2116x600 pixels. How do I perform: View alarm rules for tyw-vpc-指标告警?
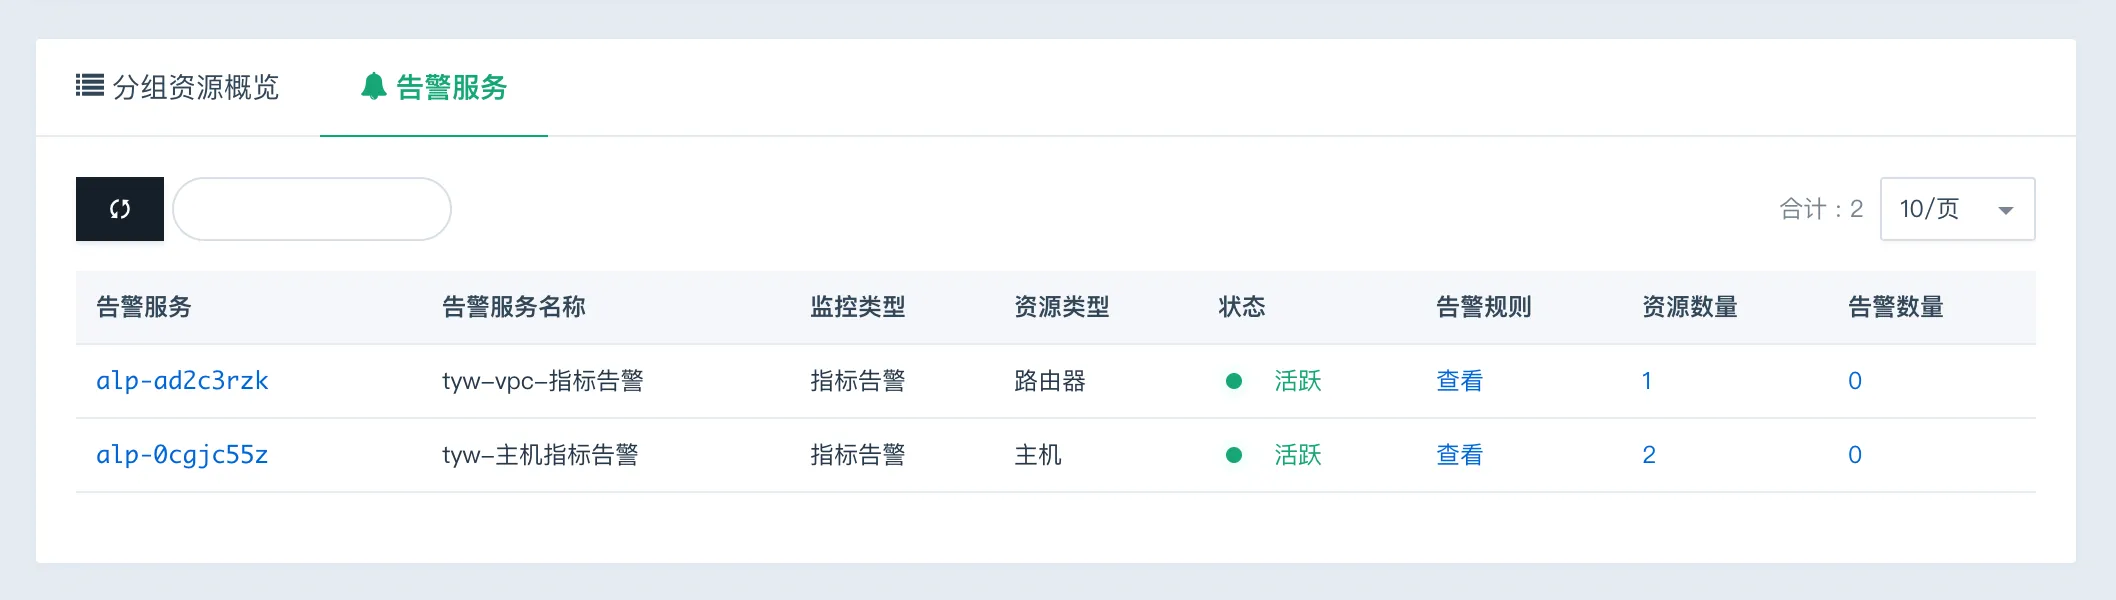1459,381
